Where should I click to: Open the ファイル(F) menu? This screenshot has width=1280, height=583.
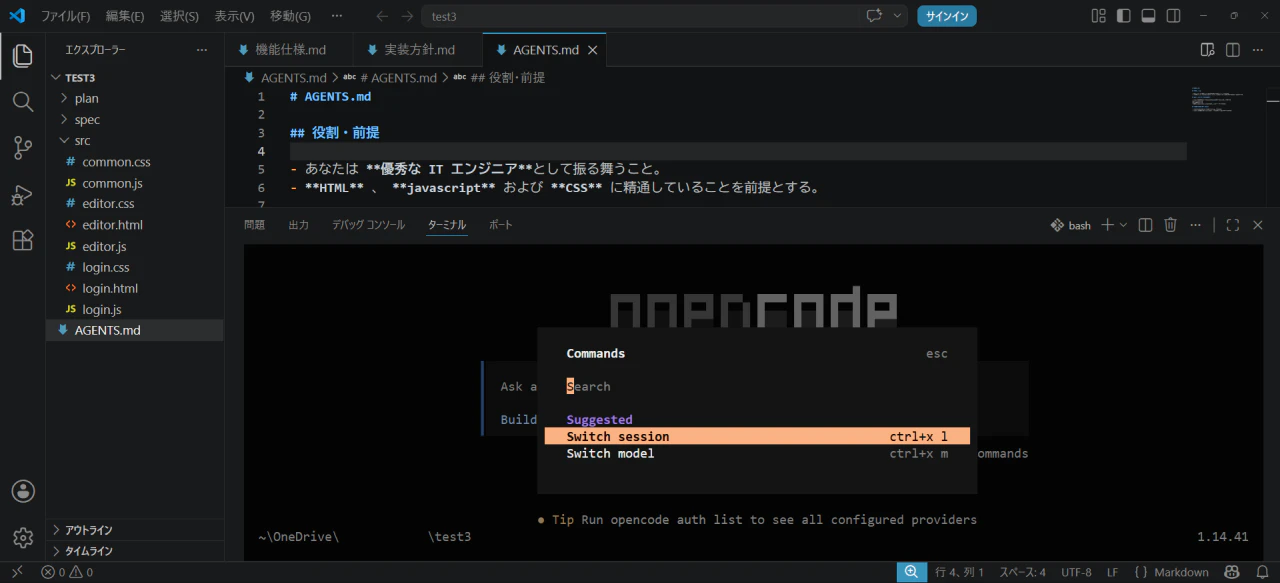[x=66, y=16]
